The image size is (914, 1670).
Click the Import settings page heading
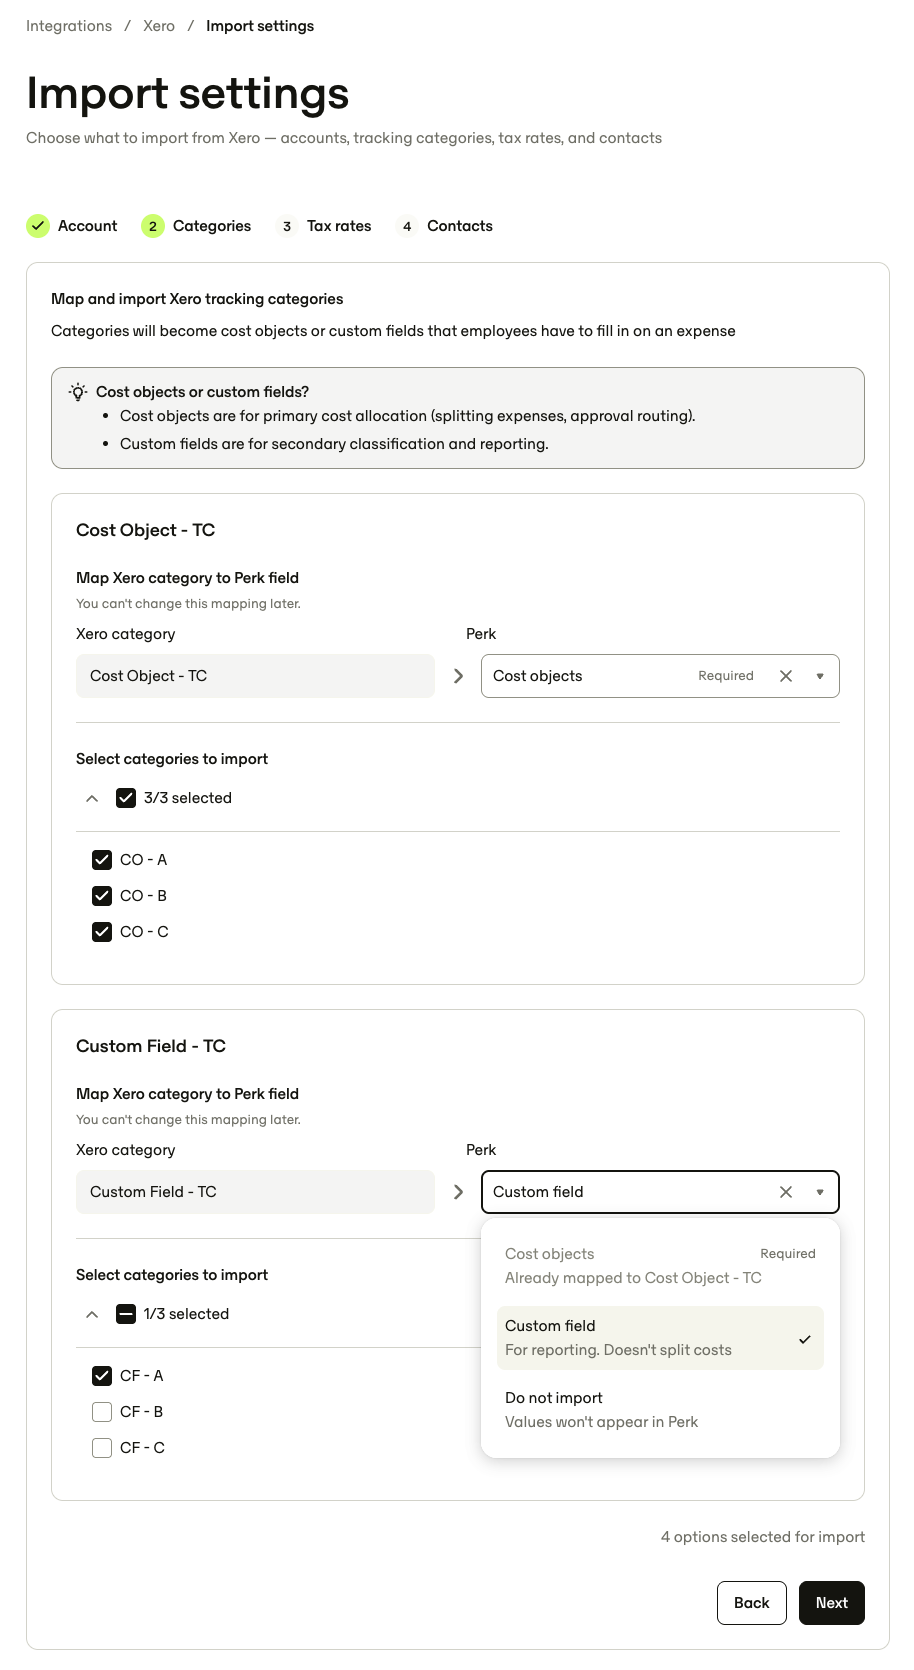coord(188,93)
